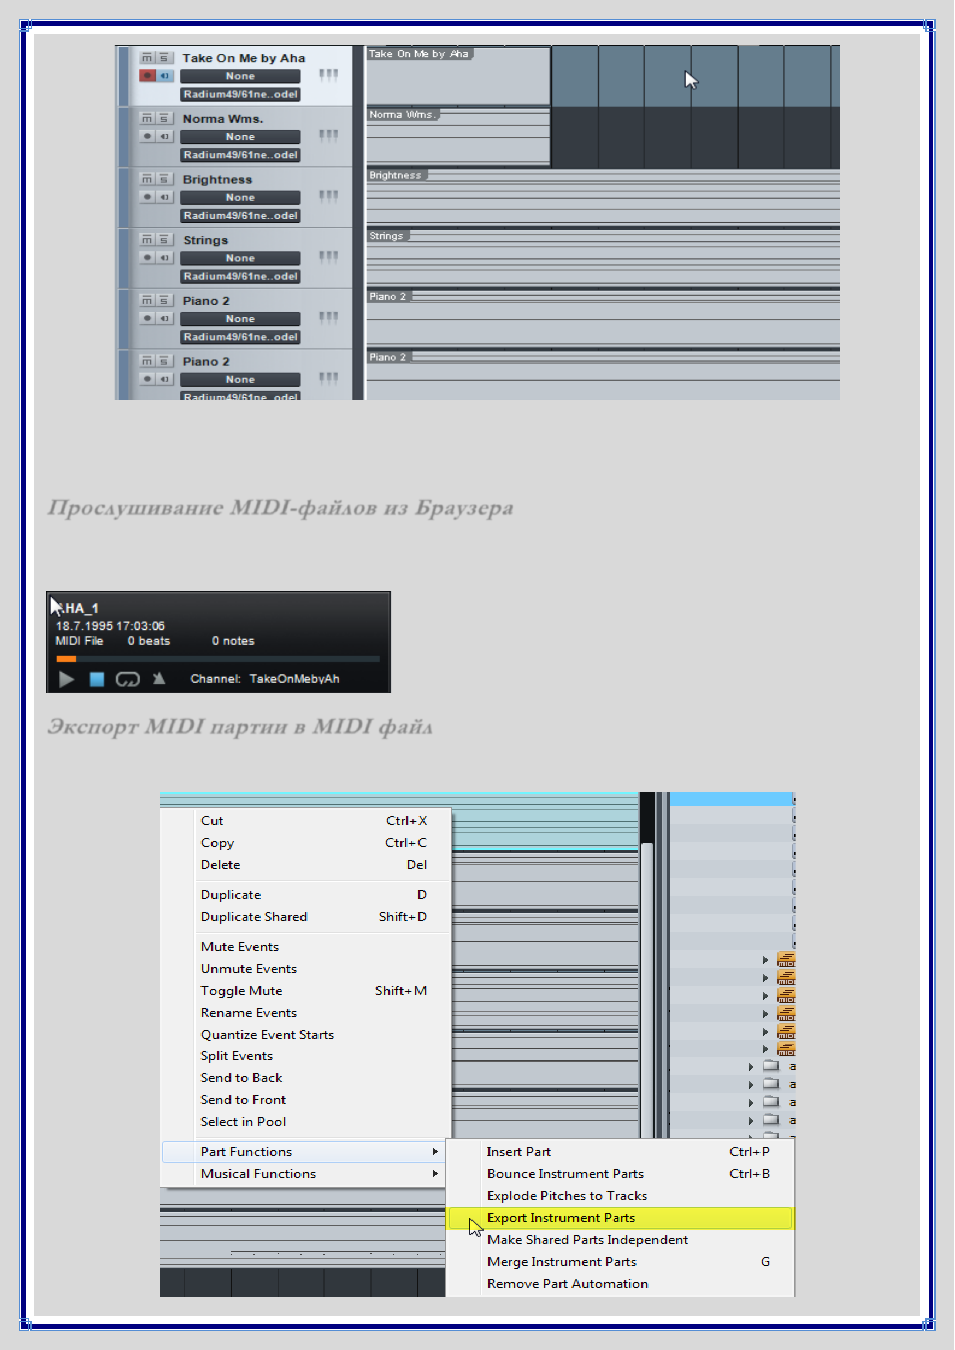Click the keyboard icon on Strings track

[x=328, y=257]
